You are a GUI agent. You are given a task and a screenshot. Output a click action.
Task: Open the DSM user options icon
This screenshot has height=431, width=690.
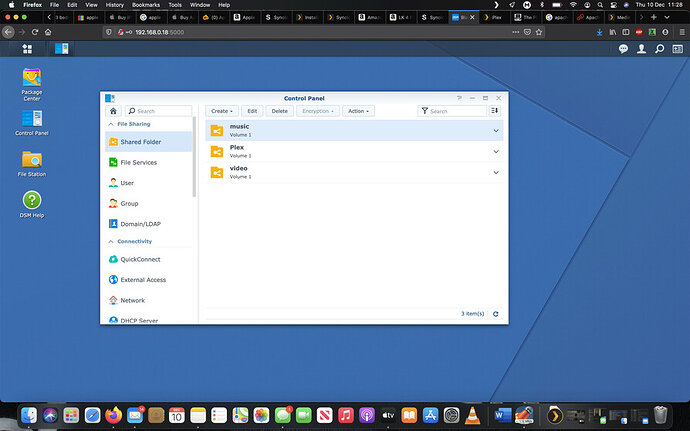pyautogui.click(x=642, y=49)
